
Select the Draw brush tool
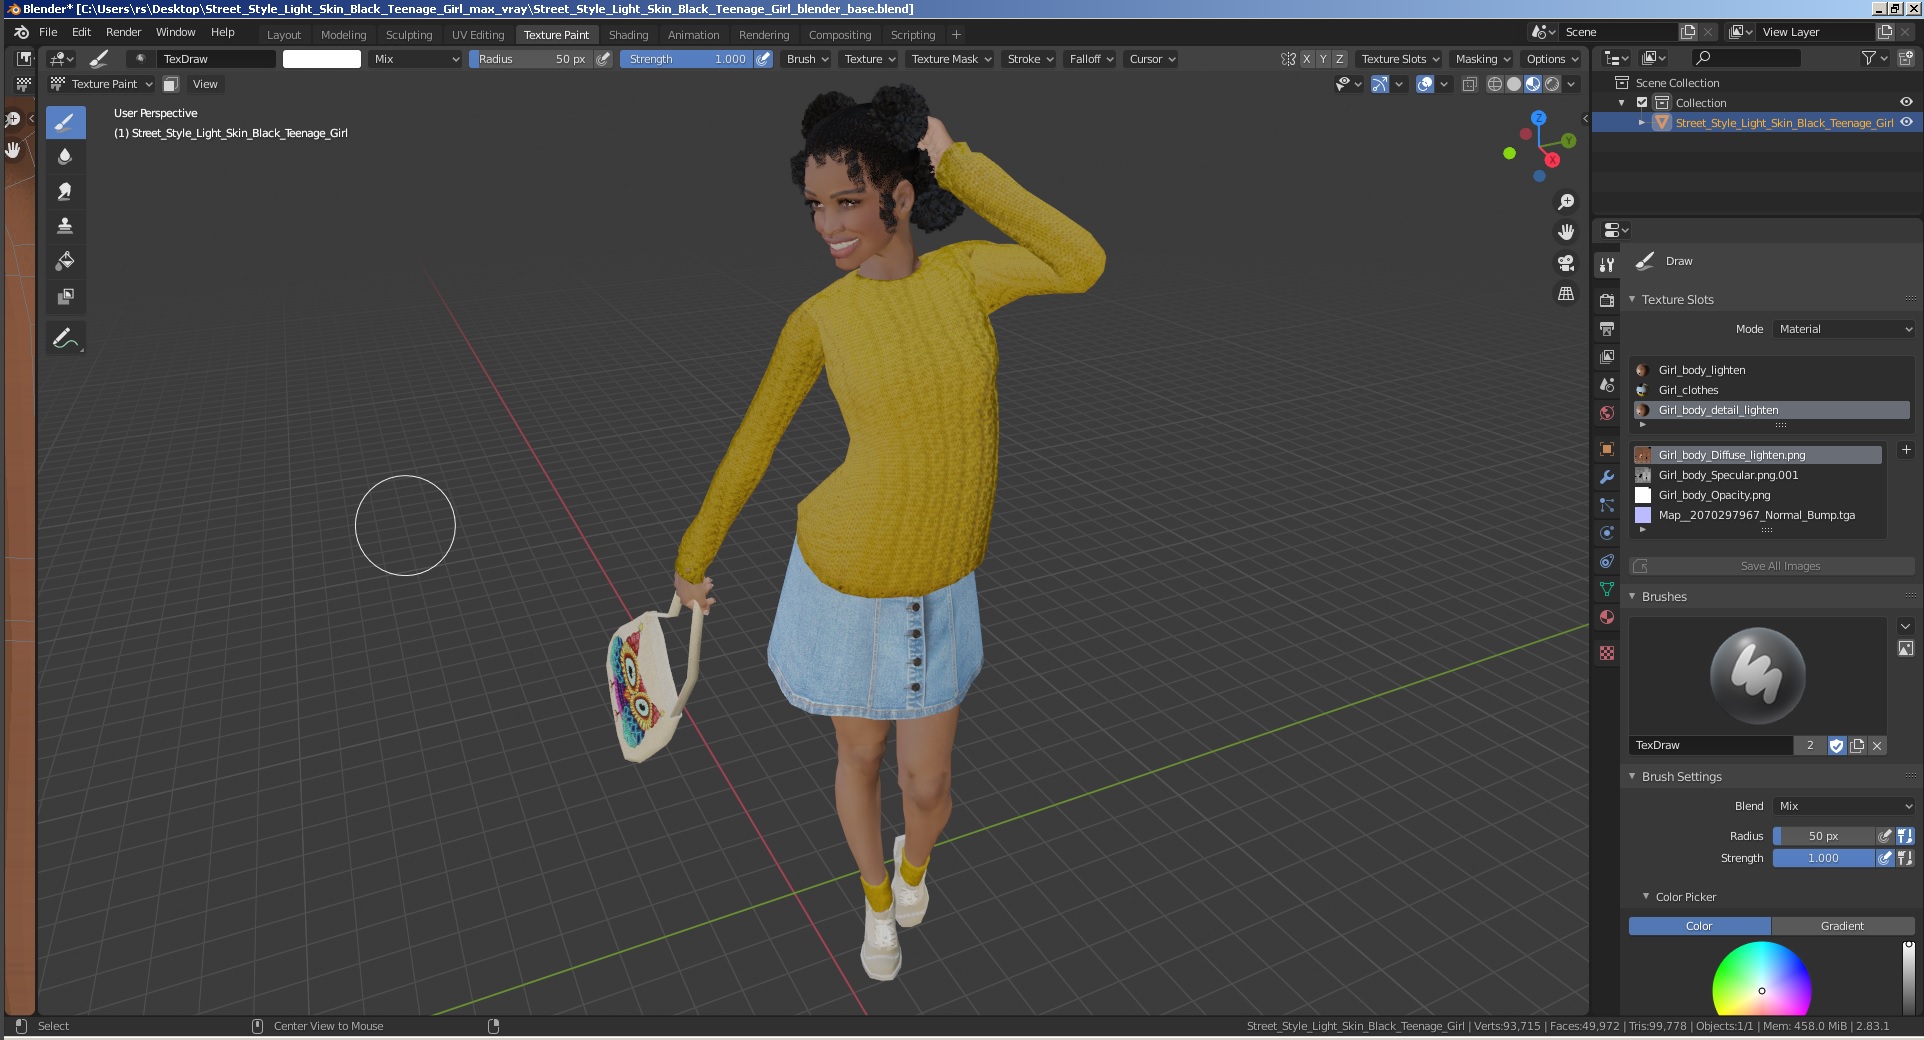(x=65, y=123)
